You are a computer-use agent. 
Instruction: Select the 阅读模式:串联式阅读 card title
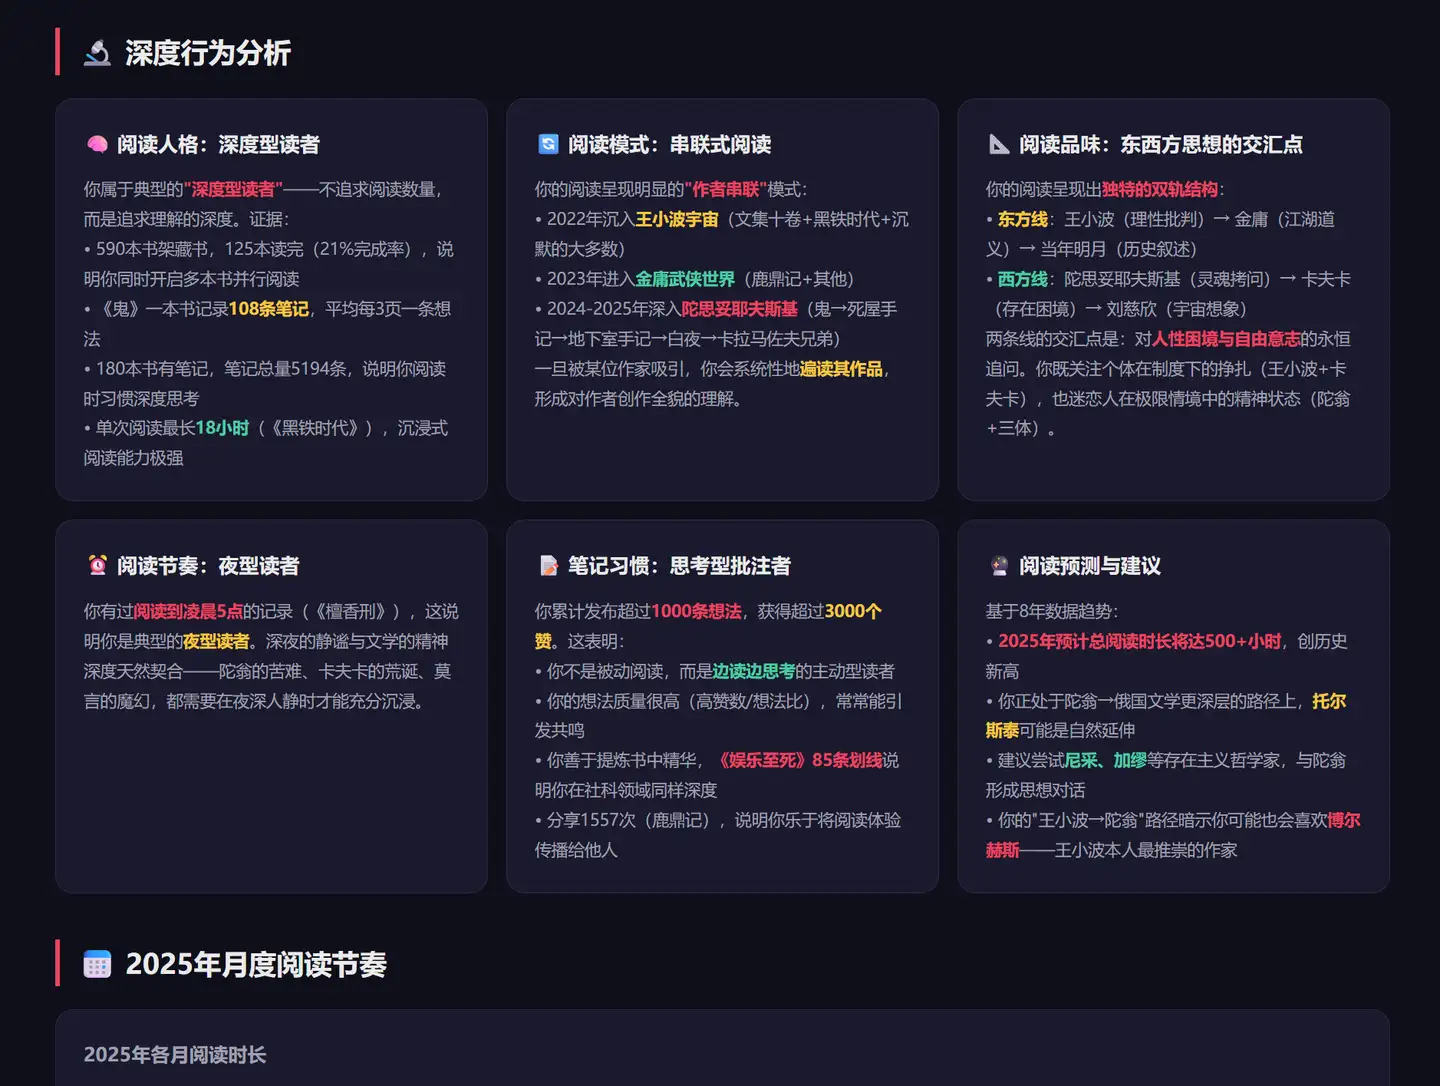pyautogui.click(x=669, y=144)
